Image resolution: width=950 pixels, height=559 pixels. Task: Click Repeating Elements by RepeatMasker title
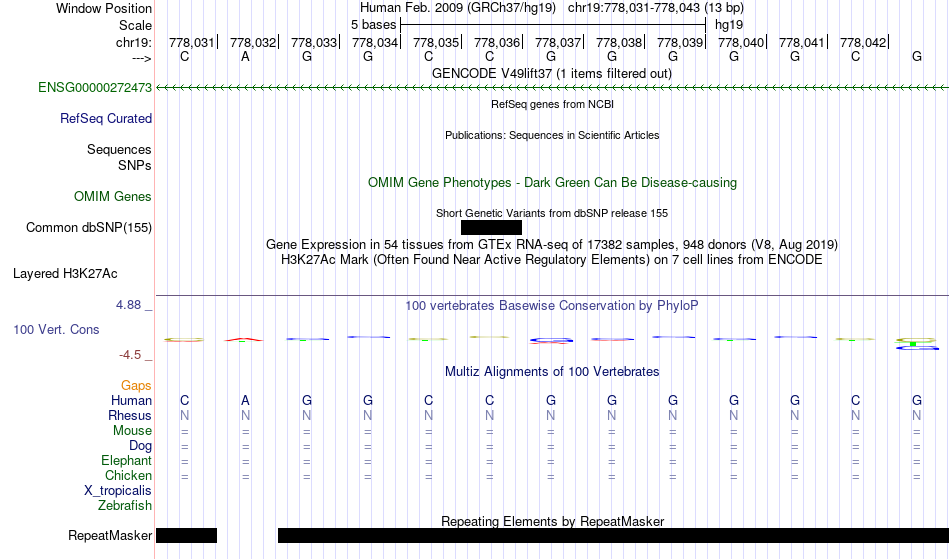pyautogui.click(x=553, y=521)
